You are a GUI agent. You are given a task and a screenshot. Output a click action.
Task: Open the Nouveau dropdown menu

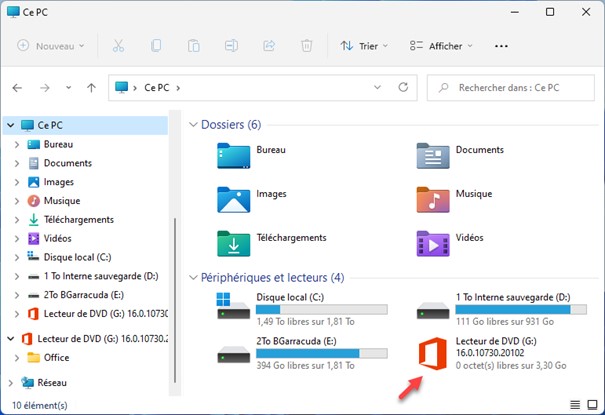(x=52, y=46)
